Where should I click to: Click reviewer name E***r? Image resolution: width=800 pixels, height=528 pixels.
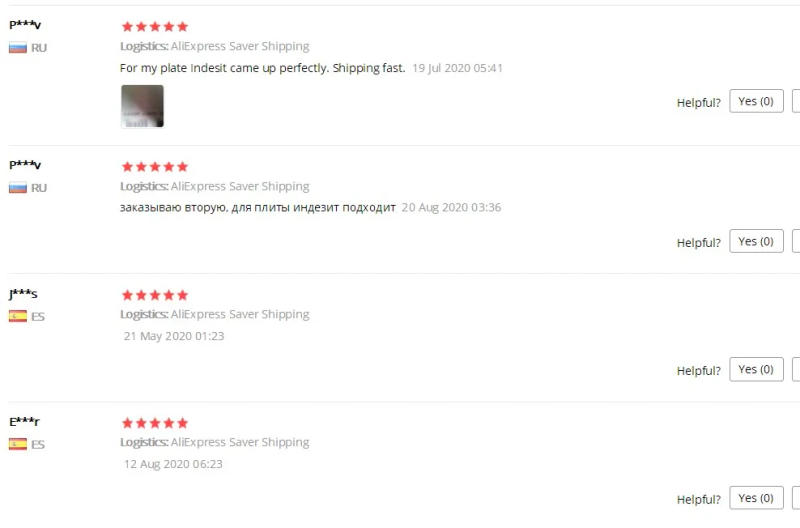click(x=24, y=422)
